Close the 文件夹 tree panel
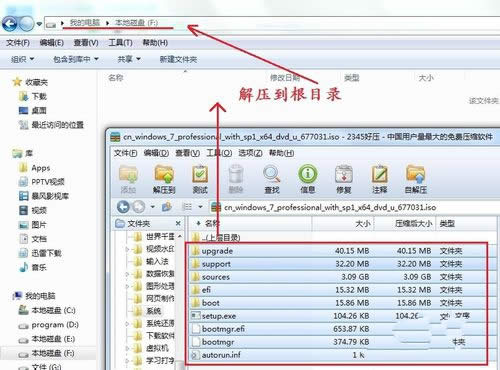500x370 pixels. [x=178, y=223]
